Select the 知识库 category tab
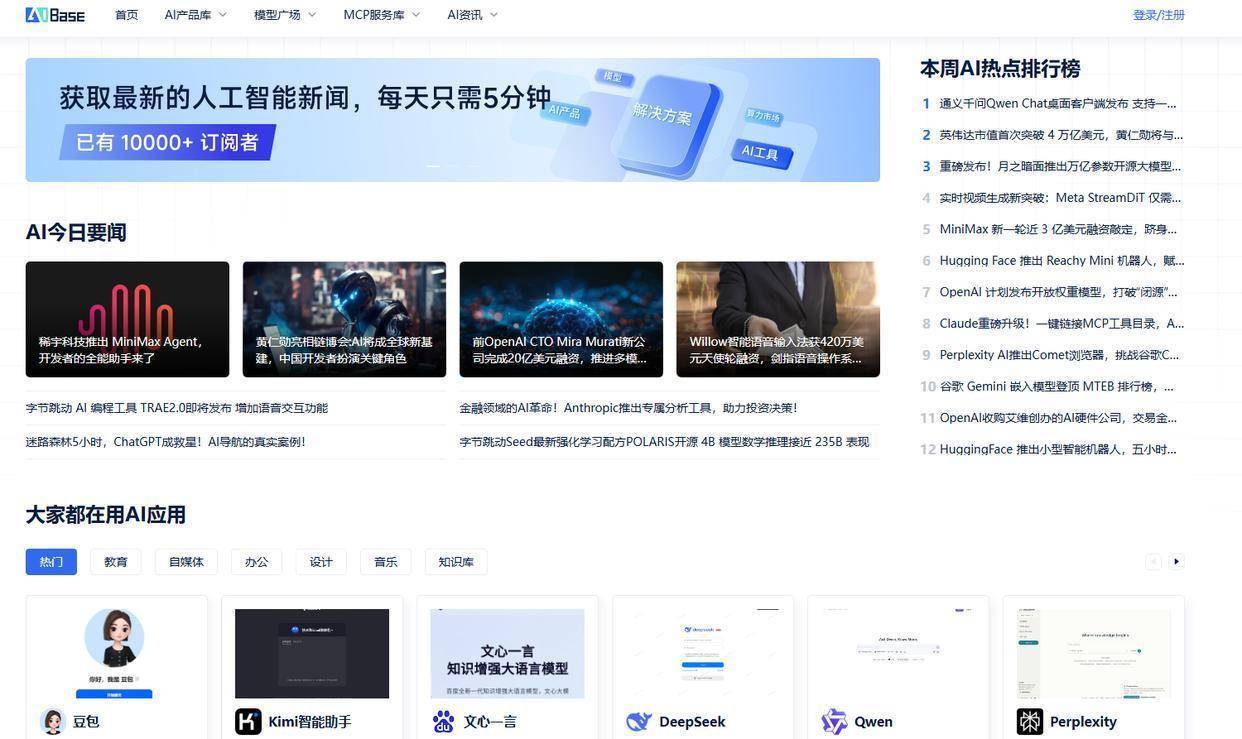 (456, 562)
